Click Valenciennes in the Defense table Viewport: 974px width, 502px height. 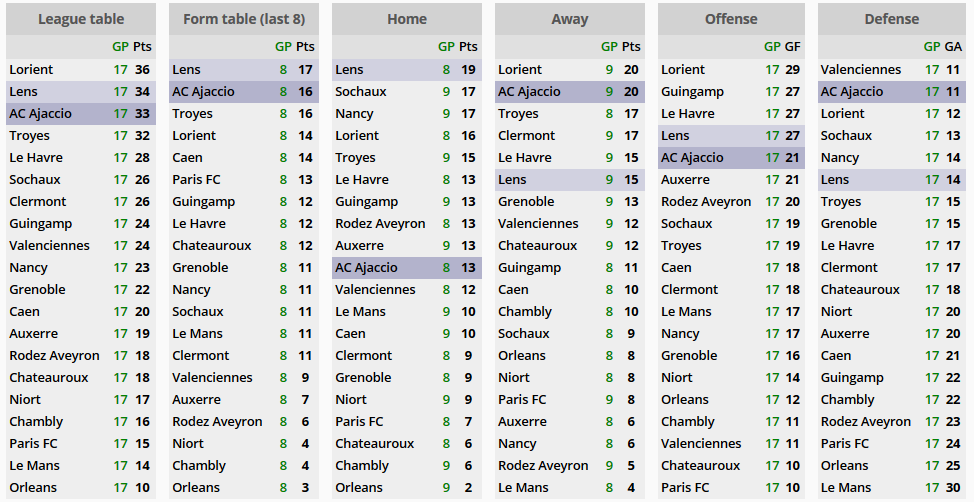tap(861, 70)
